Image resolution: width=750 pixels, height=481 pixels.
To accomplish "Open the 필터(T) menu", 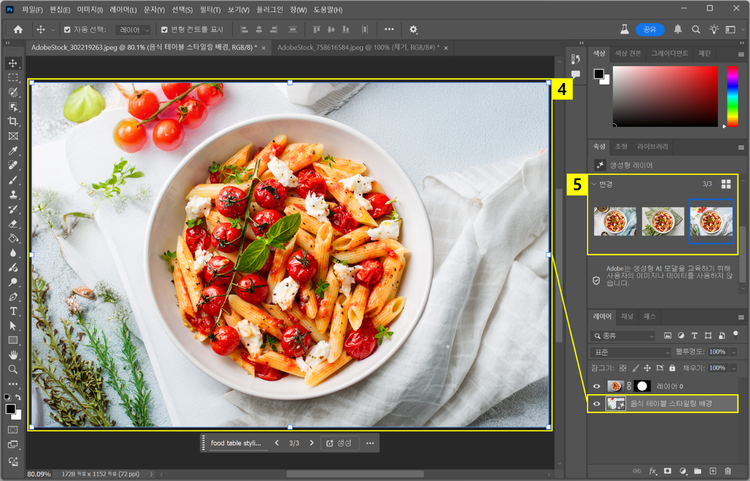I will 210,10.
